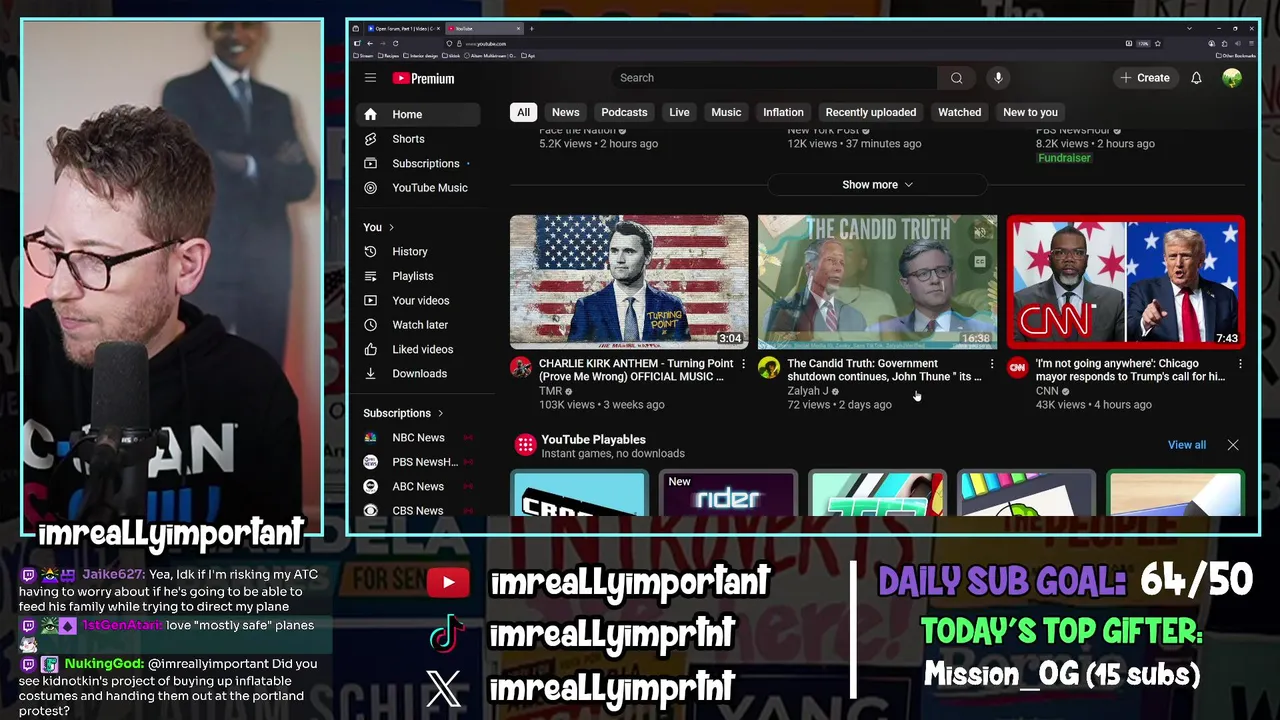Viewport: 1280px width, 720px height.
Task: Open the Charlie Kirk Anthem video thumbnail
Action: (629, 281)
